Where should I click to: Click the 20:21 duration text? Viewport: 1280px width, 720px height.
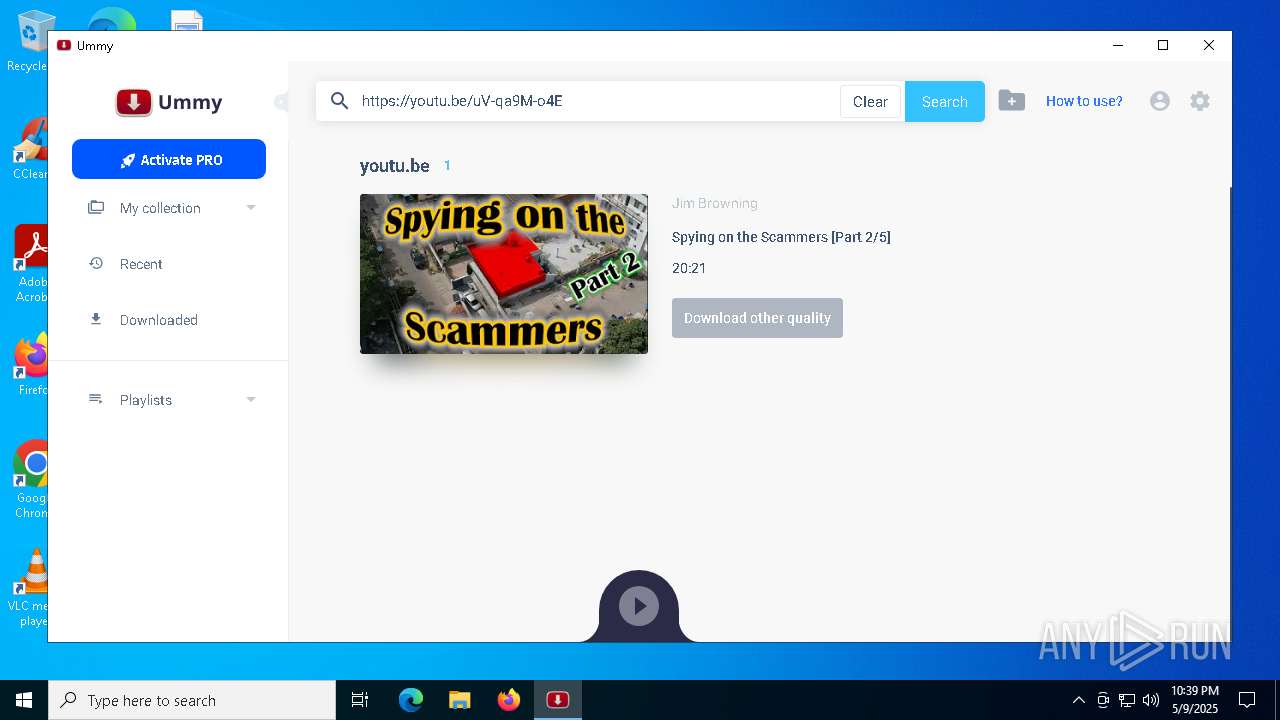[x=689, y=268]
